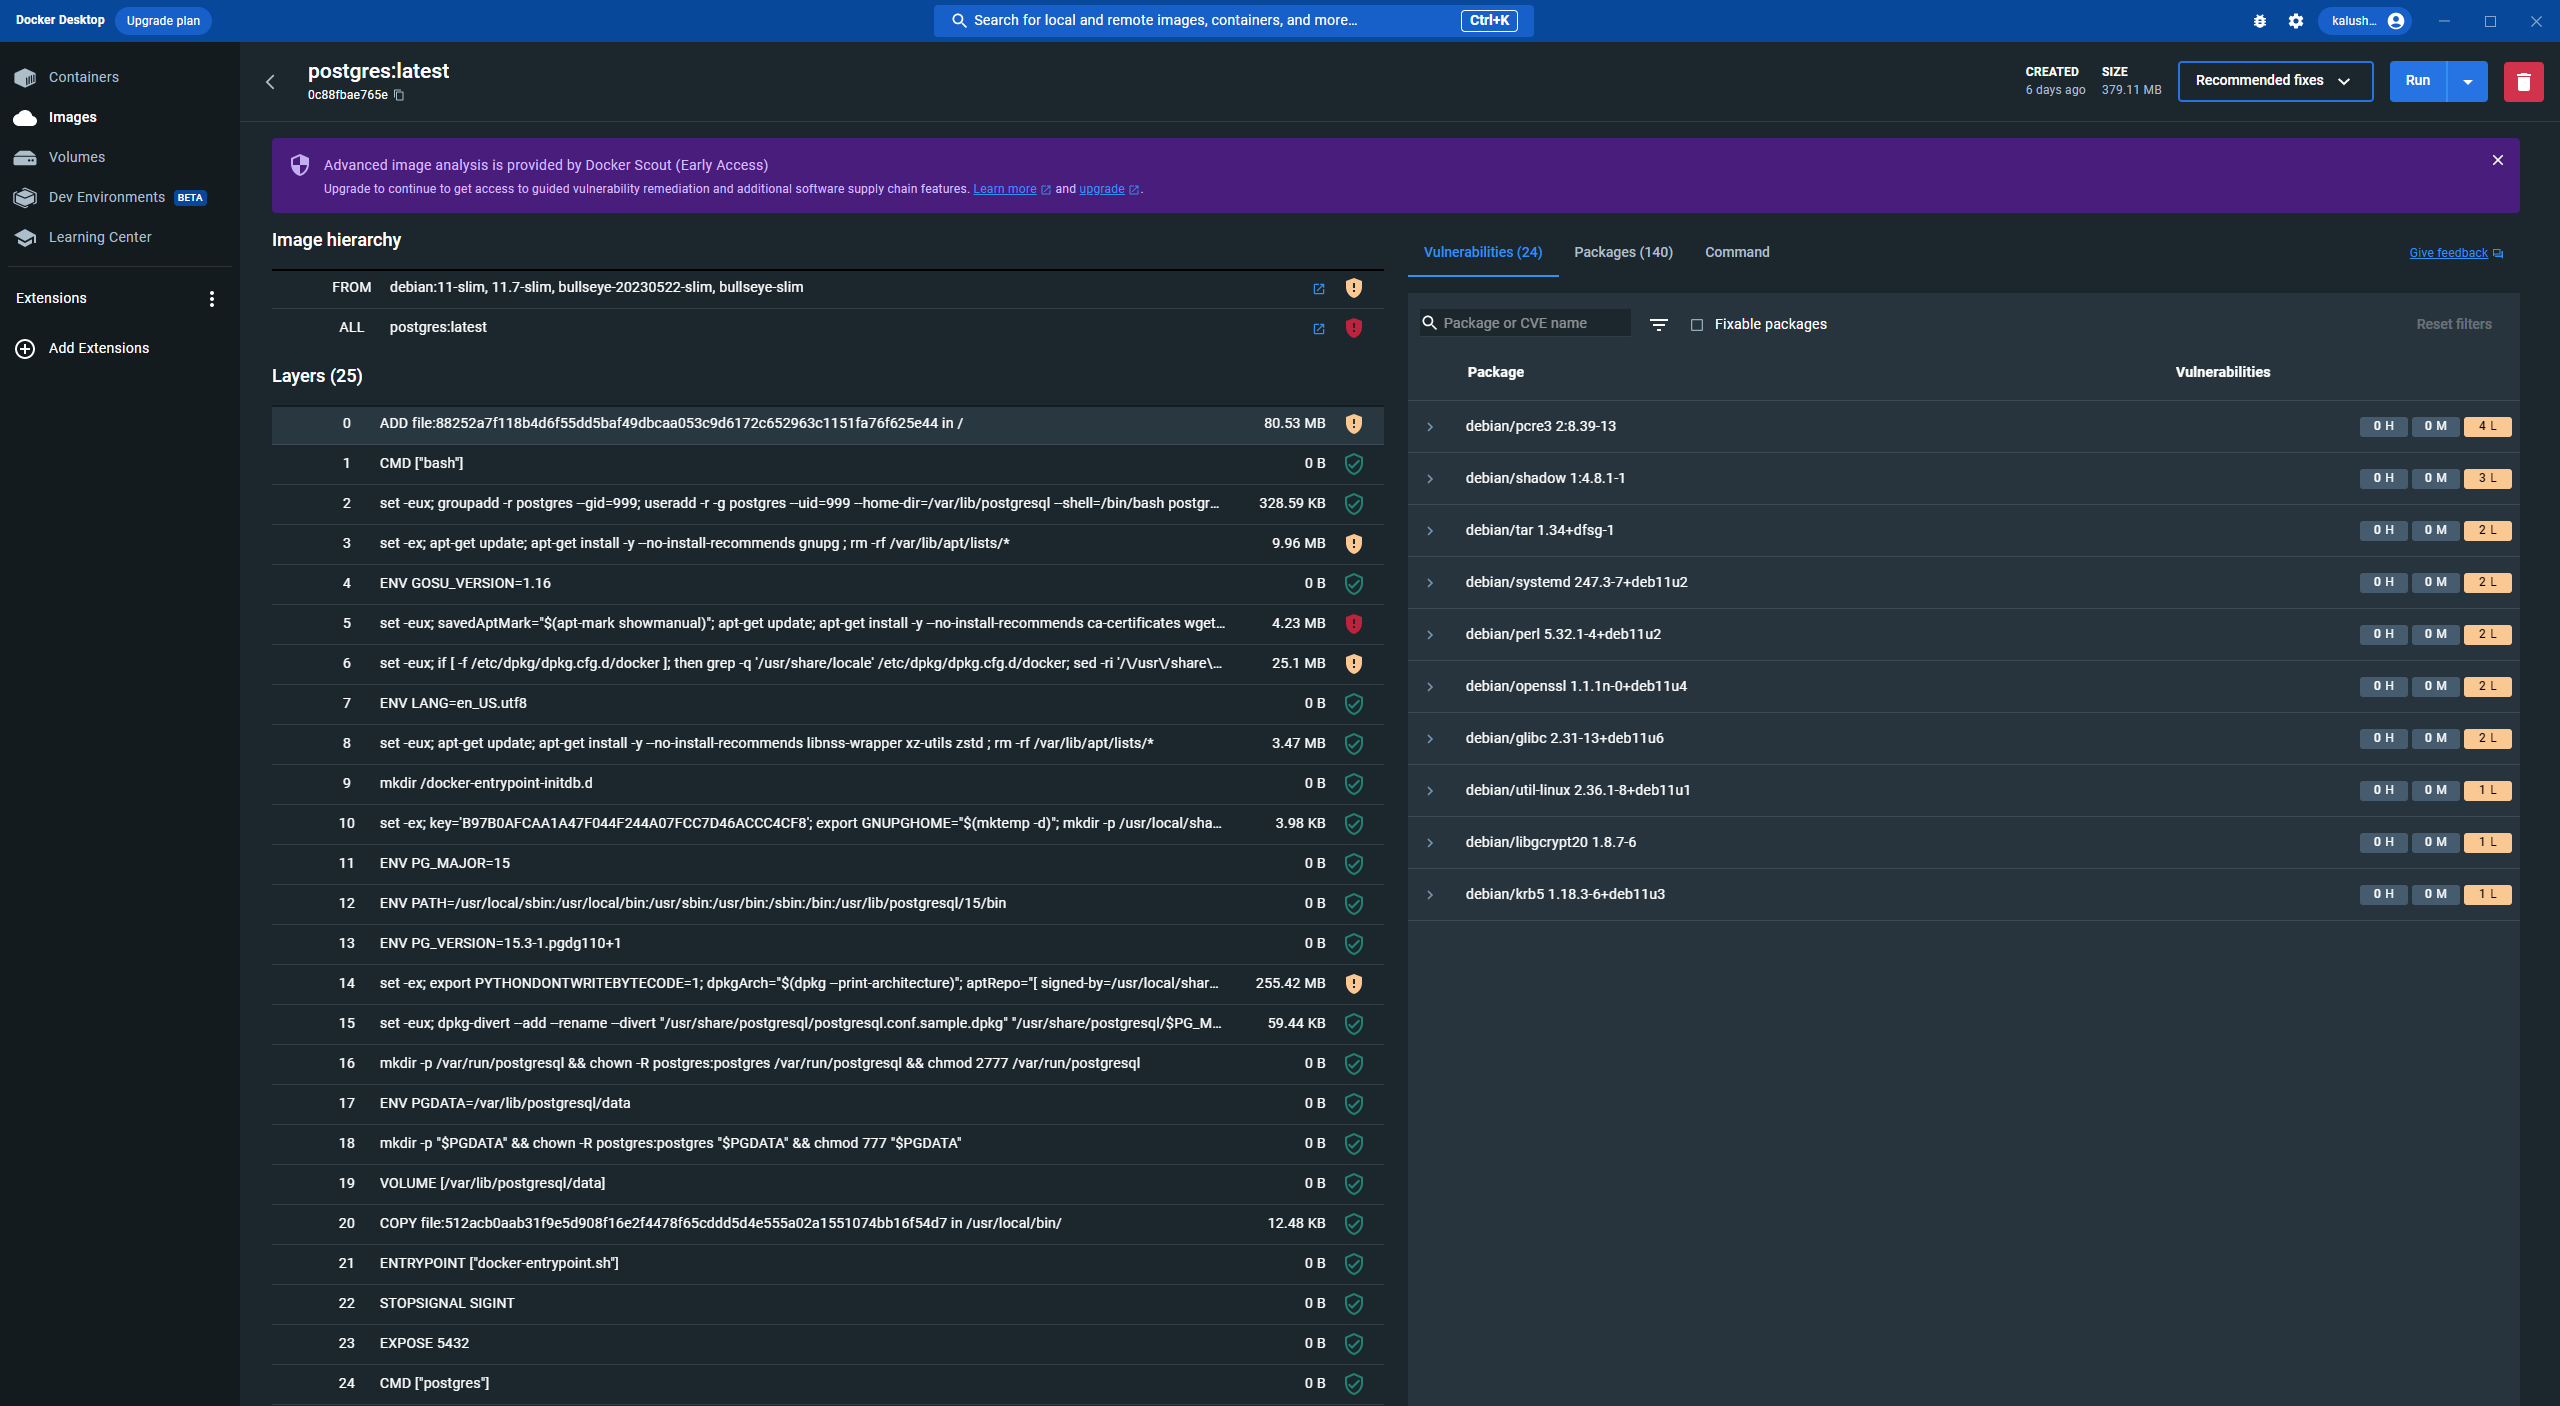
Task: Expand the debian/perl 5.32.1-4+deb11u2 package
Action: (1430, 635)
